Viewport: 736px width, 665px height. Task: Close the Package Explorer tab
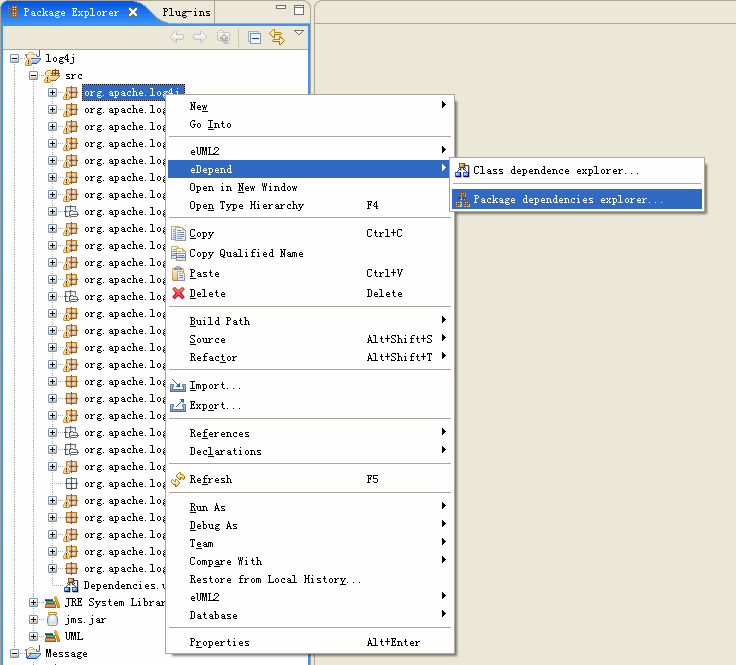[133, 12]
